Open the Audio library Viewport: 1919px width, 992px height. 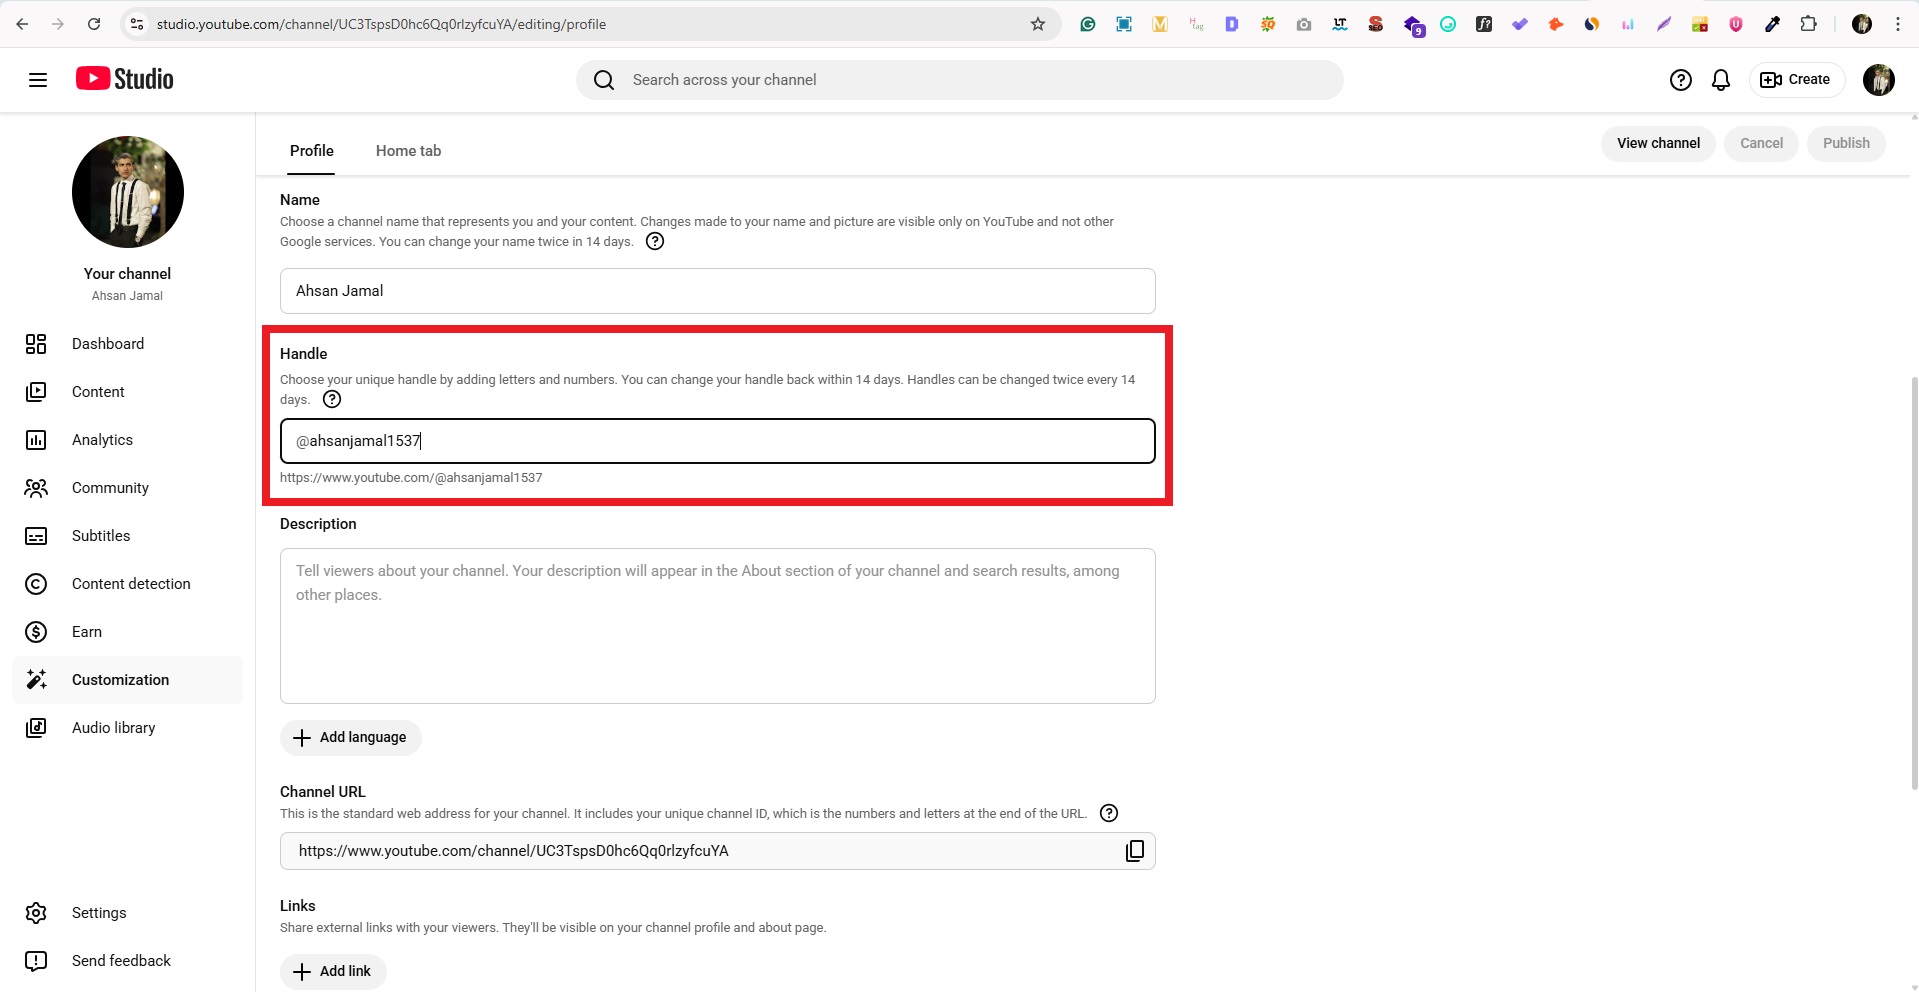pos(36,727)
